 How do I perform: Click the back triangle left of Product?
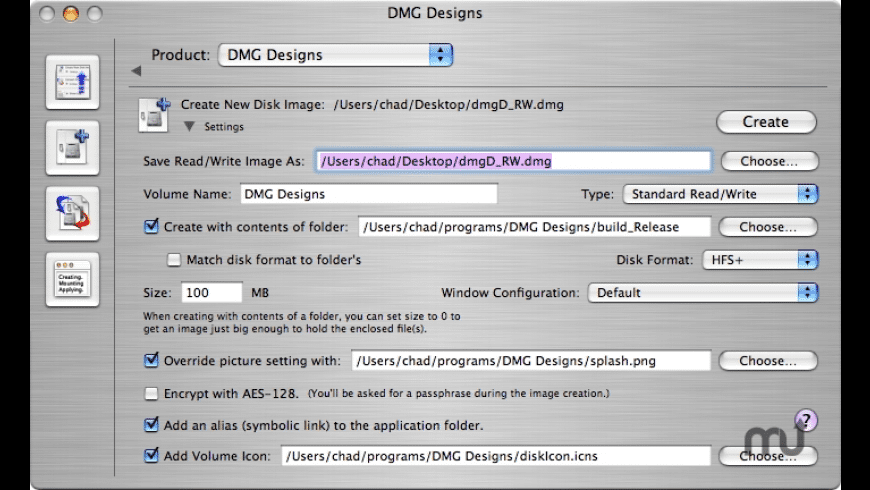136,70
